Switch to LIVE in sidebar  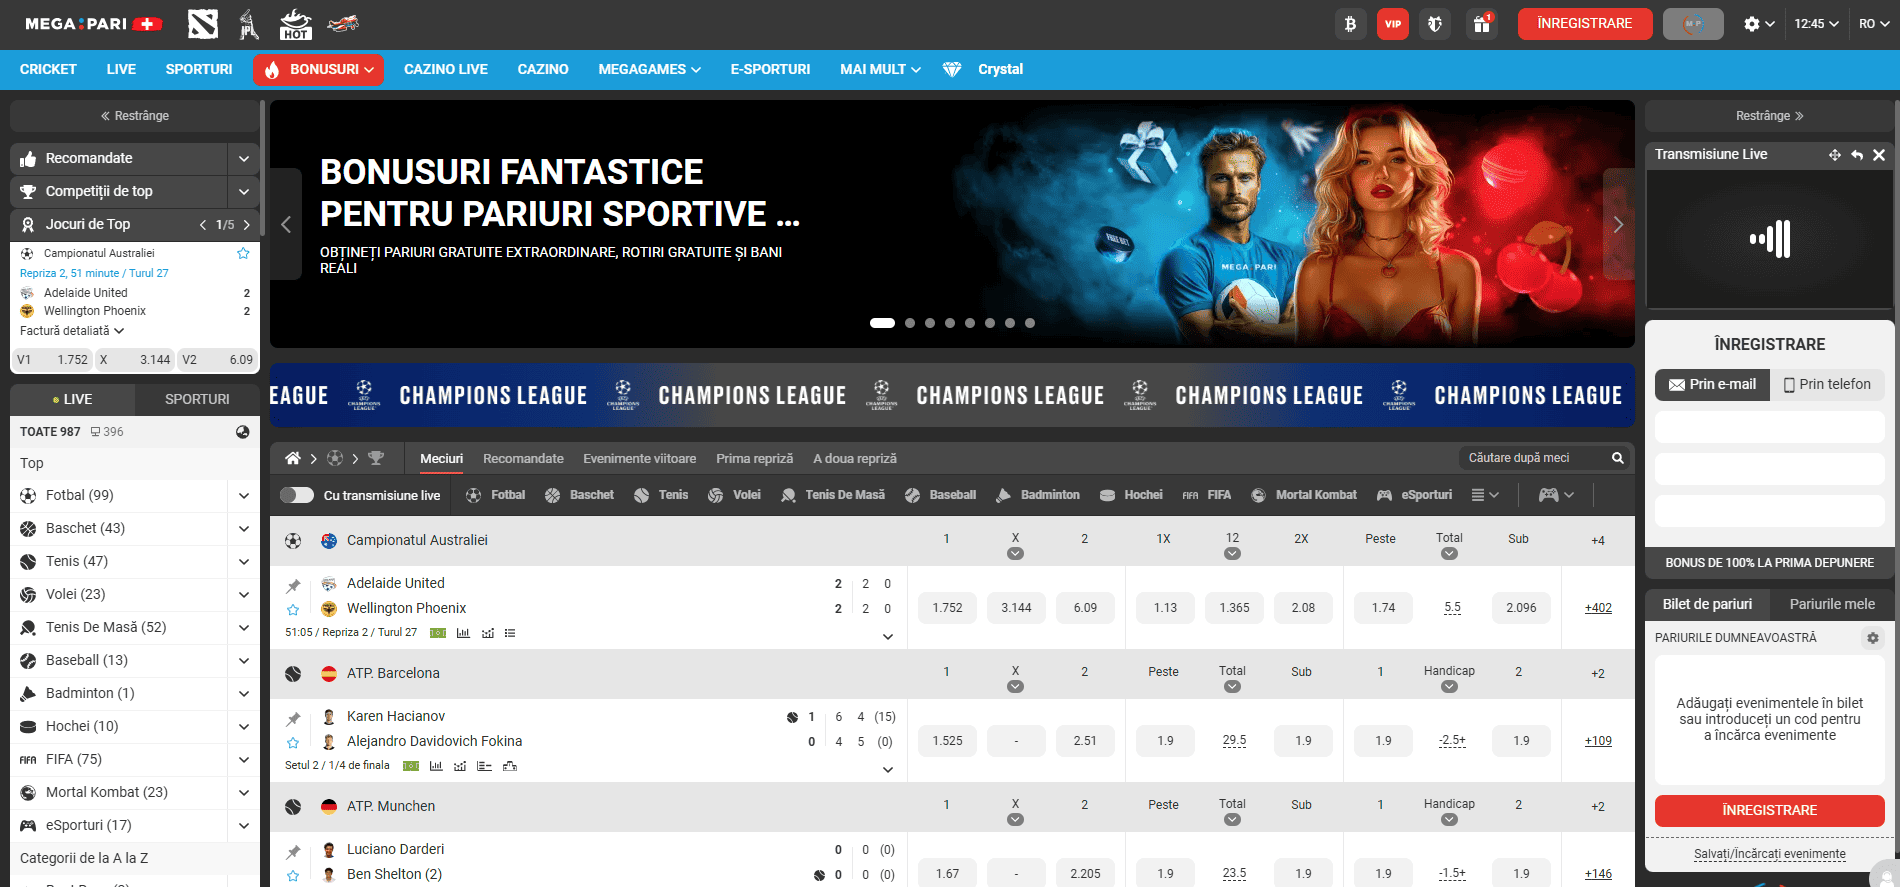pyautogui.click(x=72, y=399)
